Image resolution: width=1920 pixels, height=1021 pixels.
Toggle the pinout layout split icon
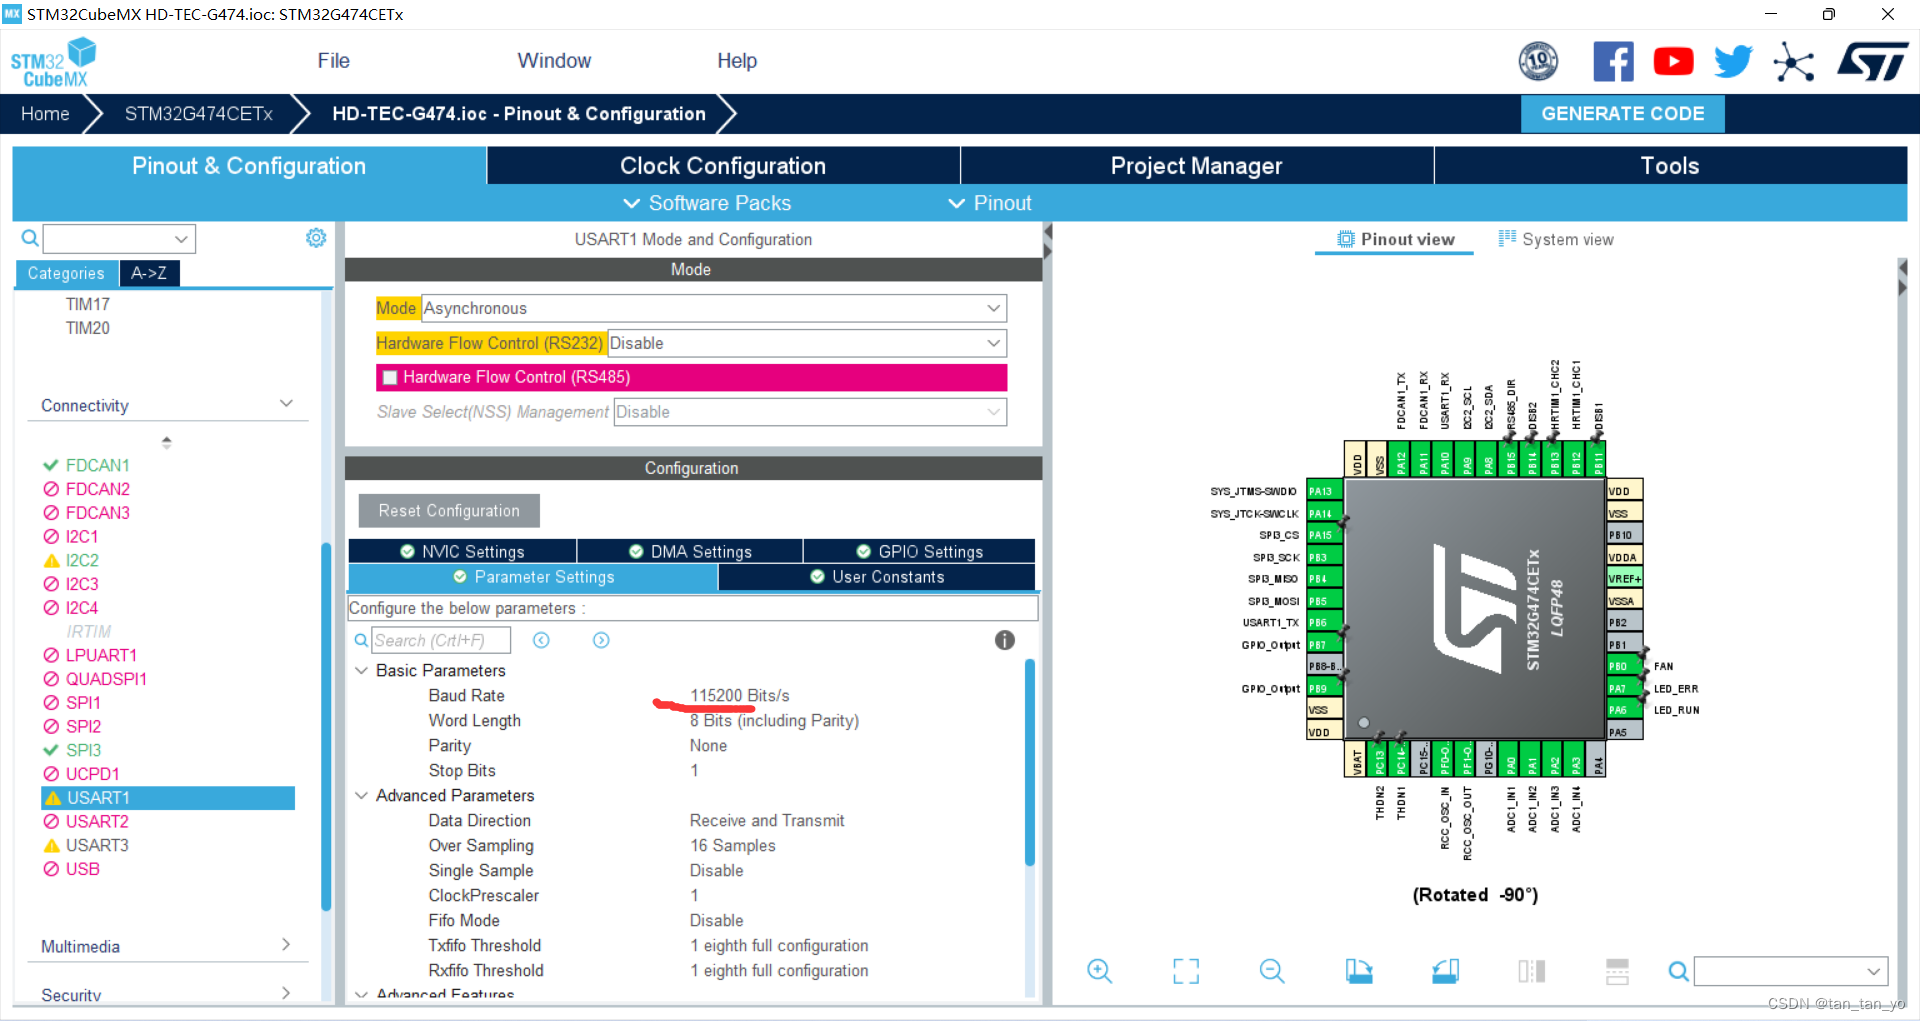[x=1617, y=970]
